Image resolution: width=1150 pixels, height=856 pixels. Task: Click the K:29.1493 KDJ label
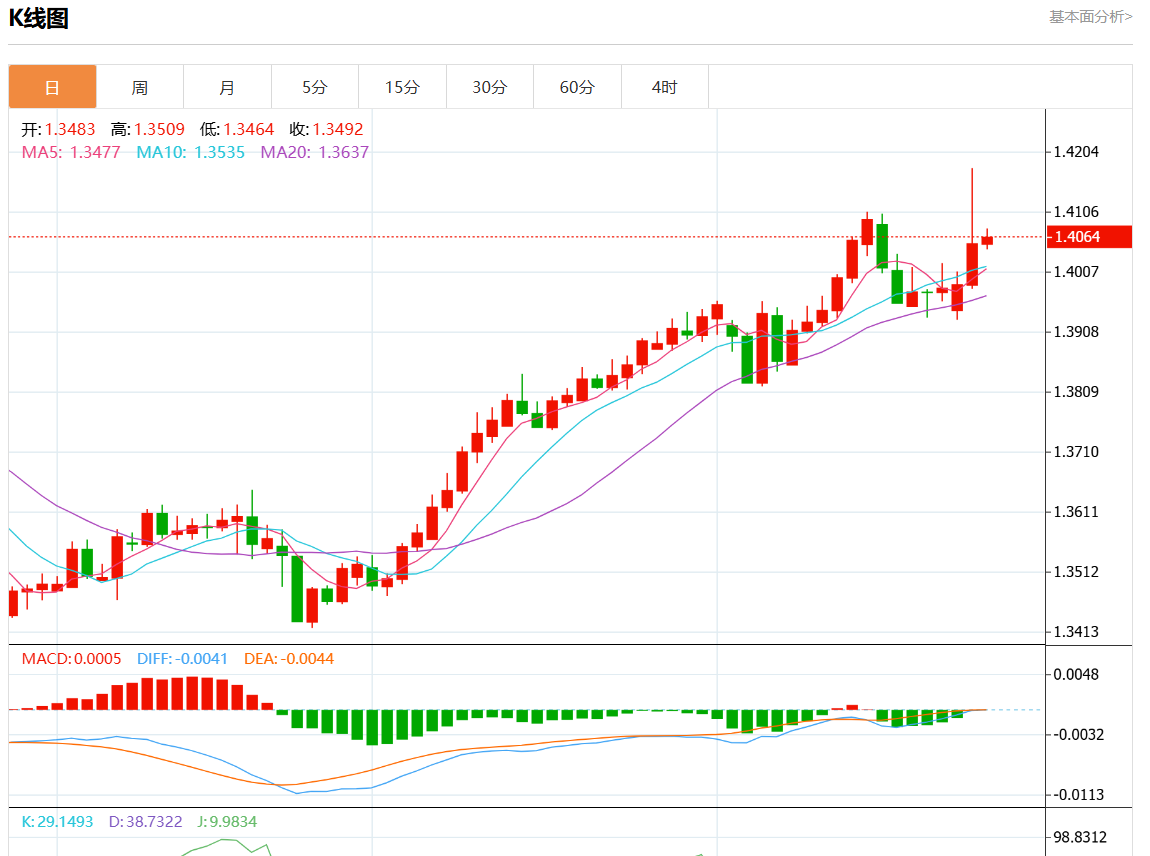(57, 822)
